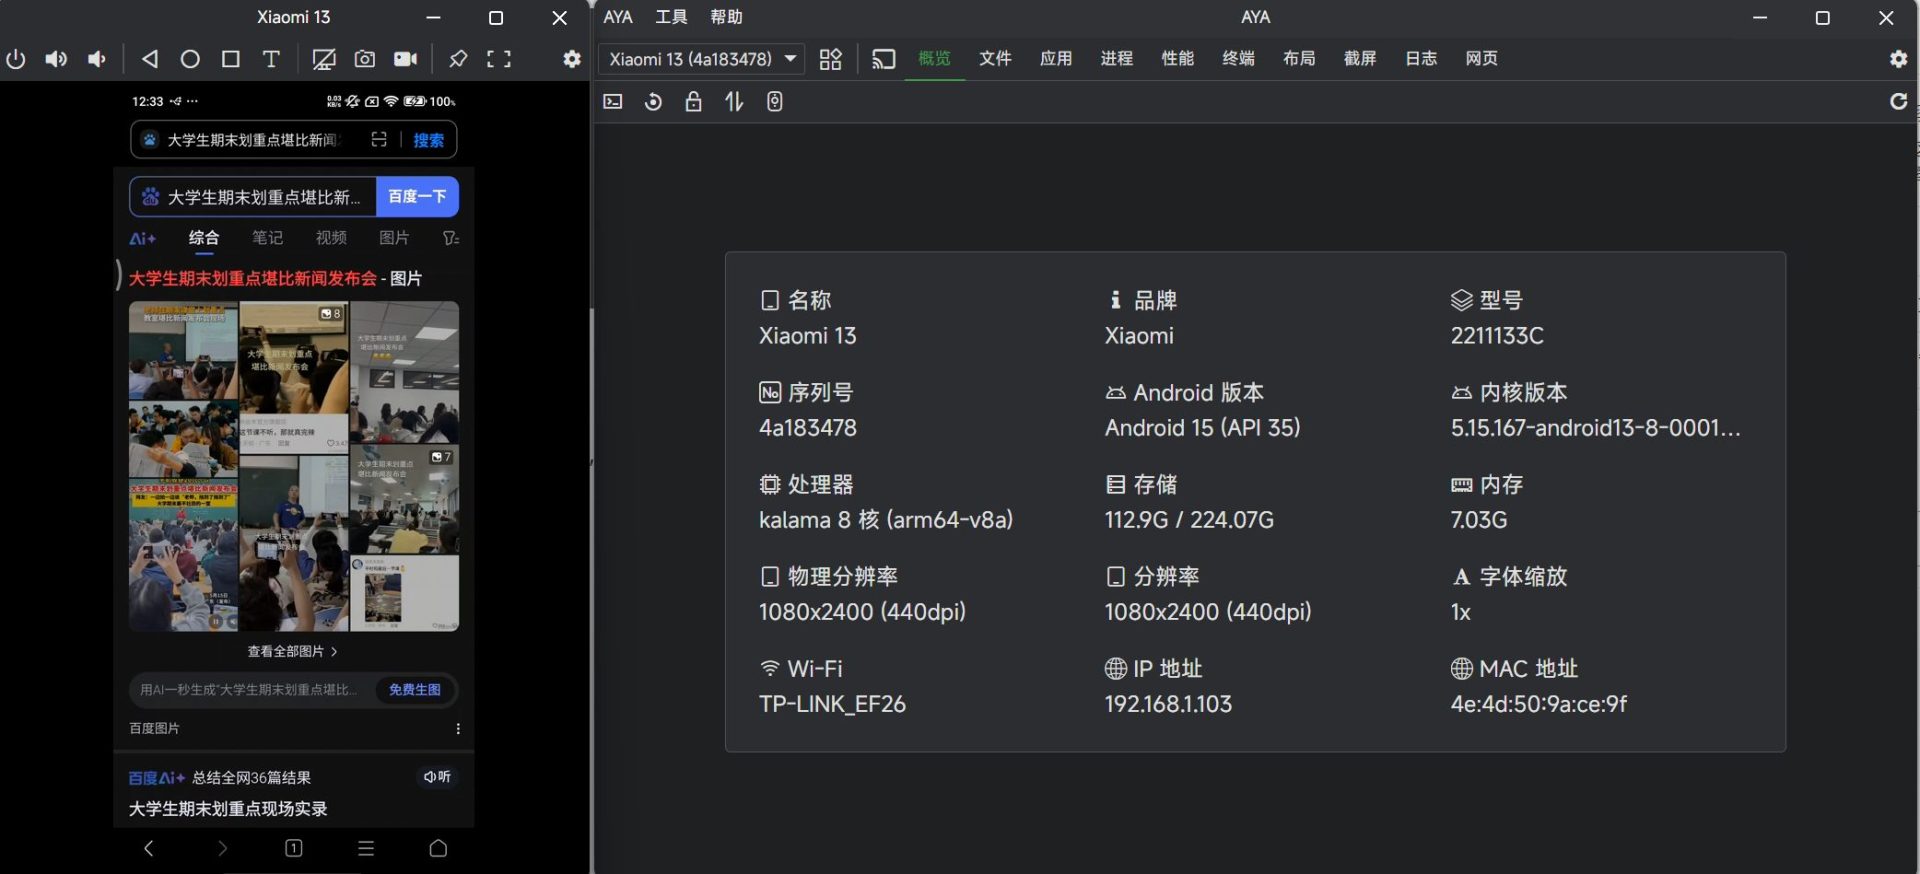Click the phone browser back arrow

point(149,848)
